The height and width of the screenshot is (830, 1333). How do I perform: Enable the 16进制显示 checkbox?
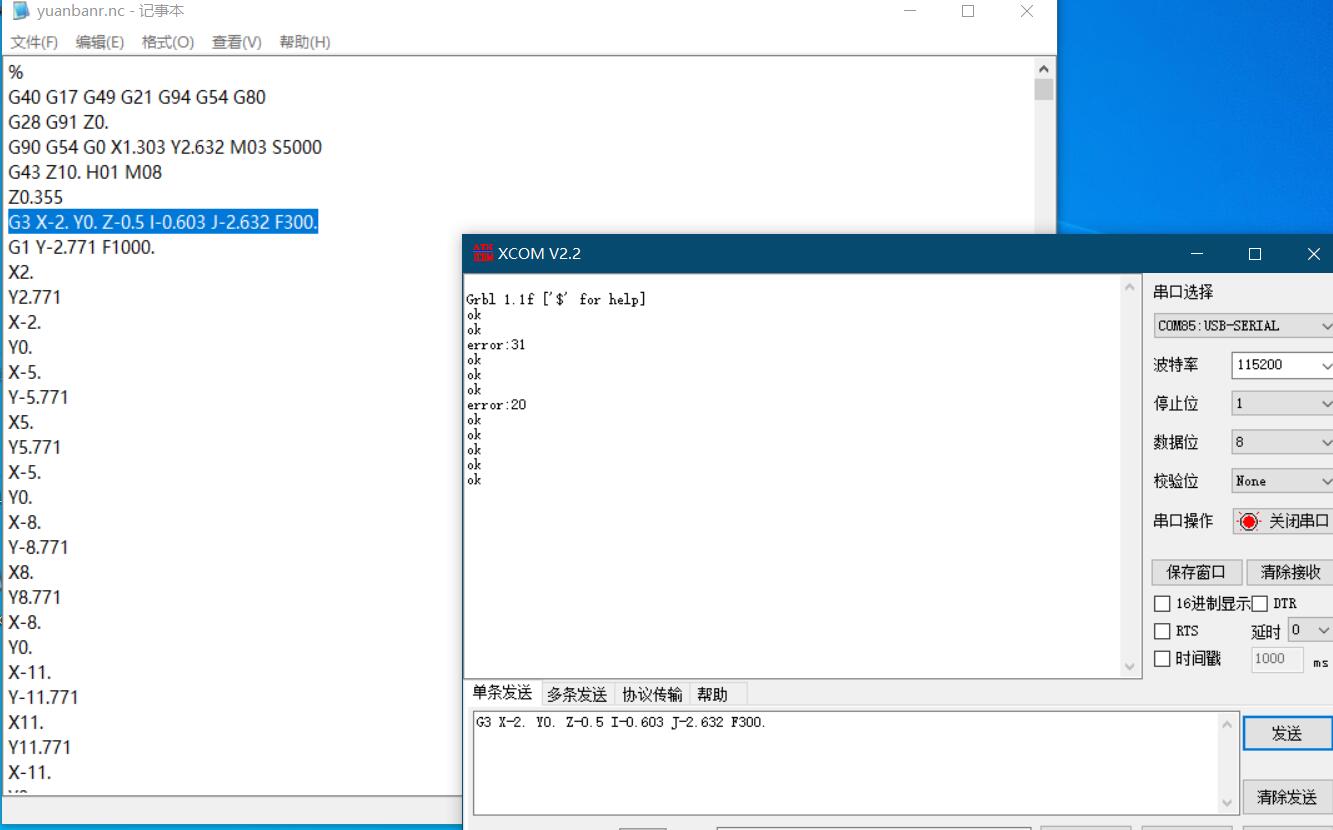[1162, 603]
